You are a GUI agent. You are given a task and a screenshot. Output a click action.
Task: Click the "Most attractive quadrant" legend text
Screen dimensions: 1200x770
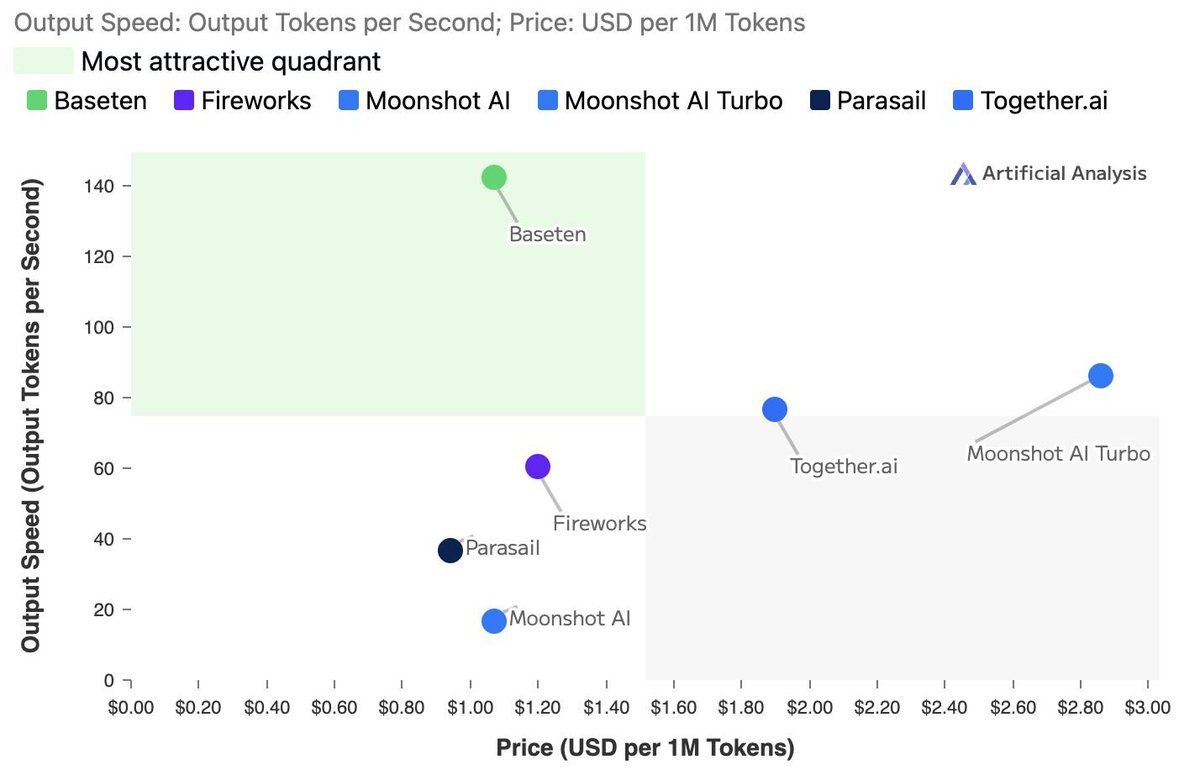pos(231,62)
